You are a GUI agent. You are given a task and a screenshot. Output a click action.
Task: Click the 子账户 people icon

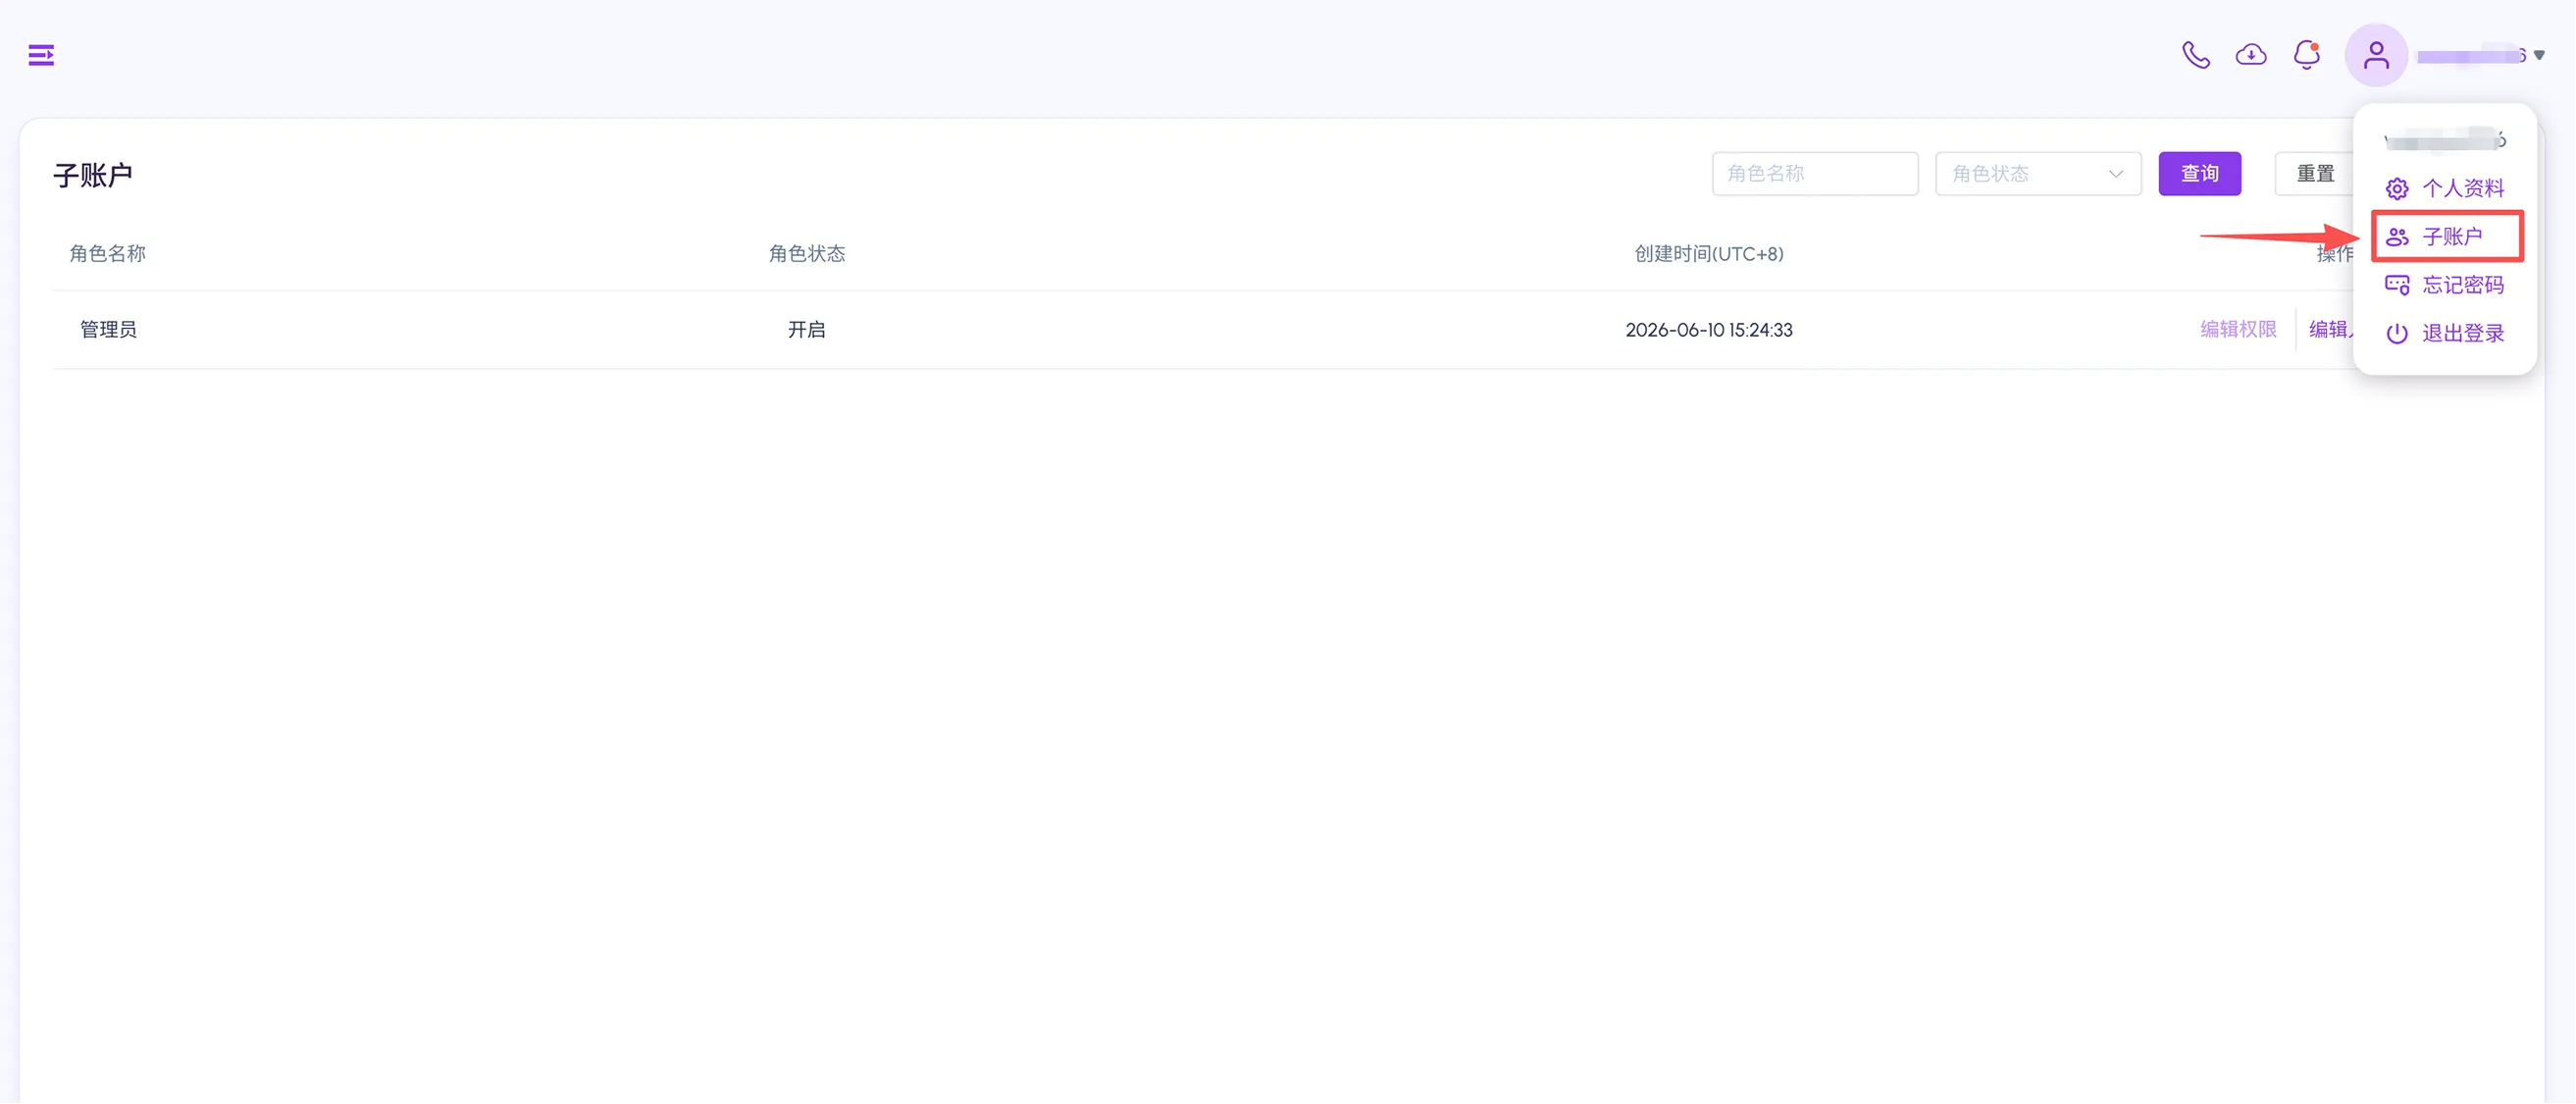click(2397, 237)
